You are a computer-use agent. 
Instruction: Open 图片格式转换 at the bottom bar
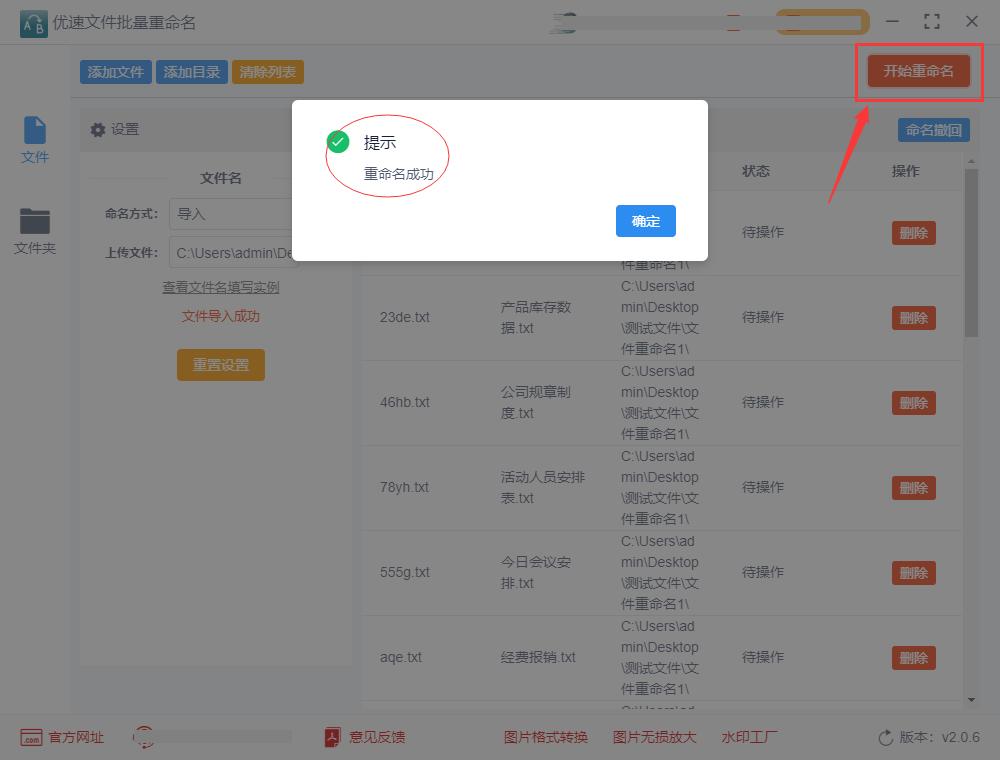pos(547,737)
